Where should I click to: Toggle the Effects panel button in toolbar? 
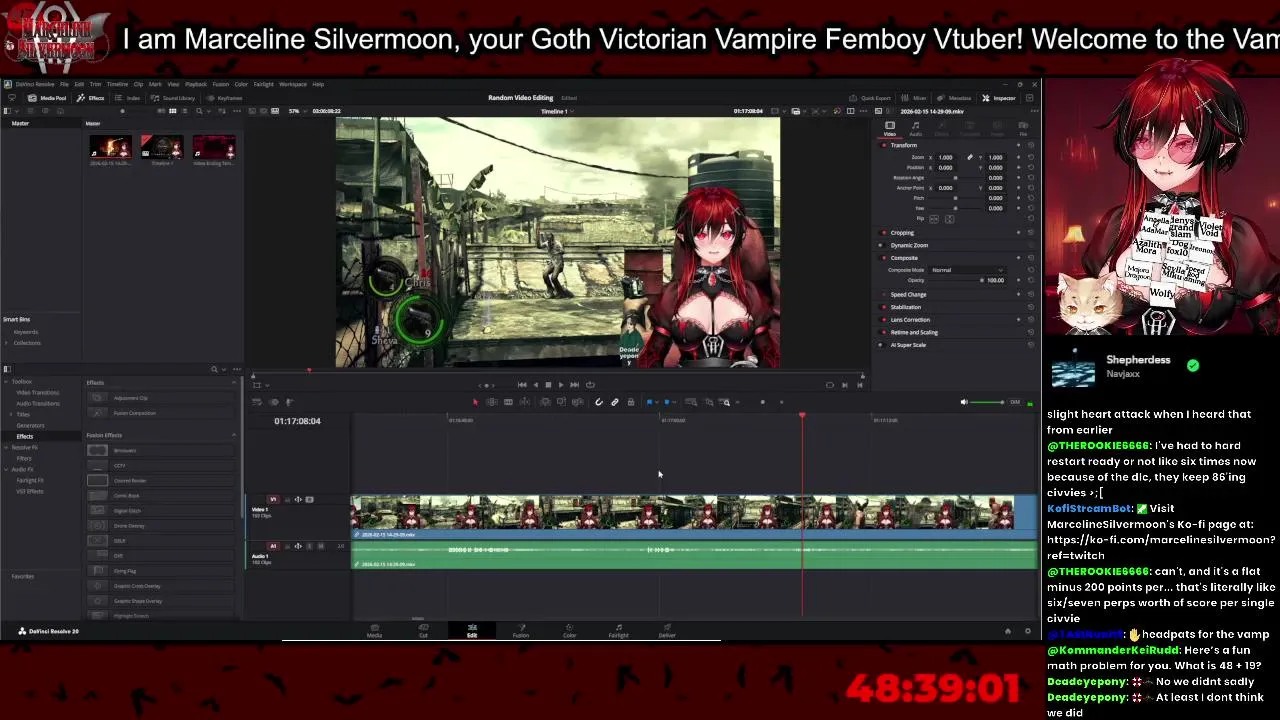click(x=91, y=98)
